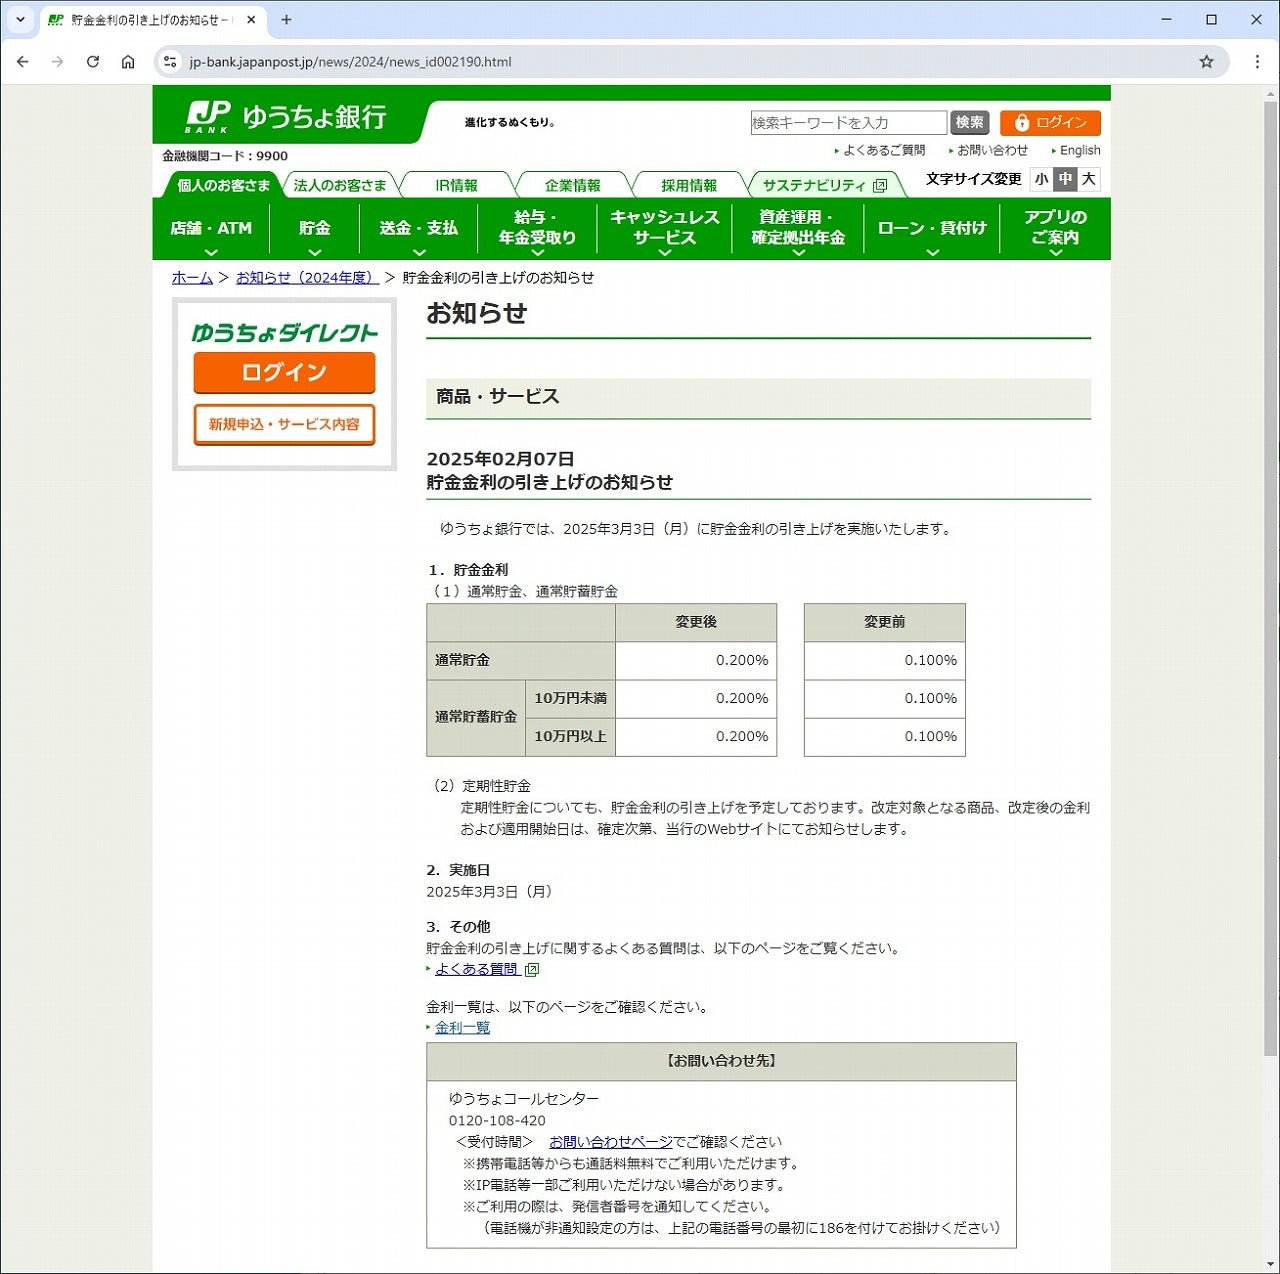Open the browser home page
This screenshot has width=1280, height=1274.
(x=128, y=61)
